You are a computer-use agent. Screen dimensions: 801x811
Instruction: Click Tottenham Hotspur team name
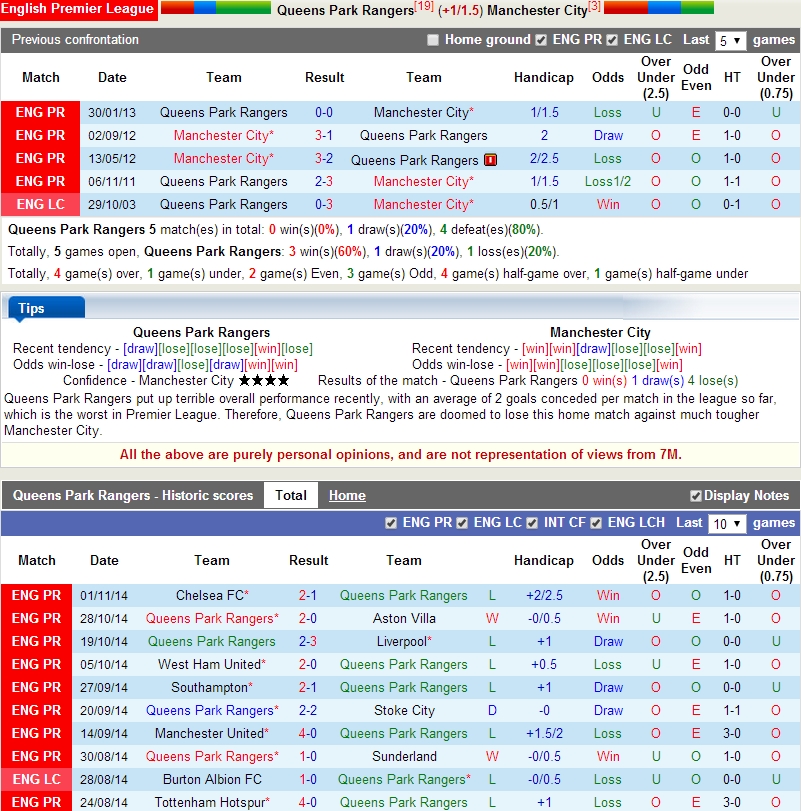coord(209,802)
